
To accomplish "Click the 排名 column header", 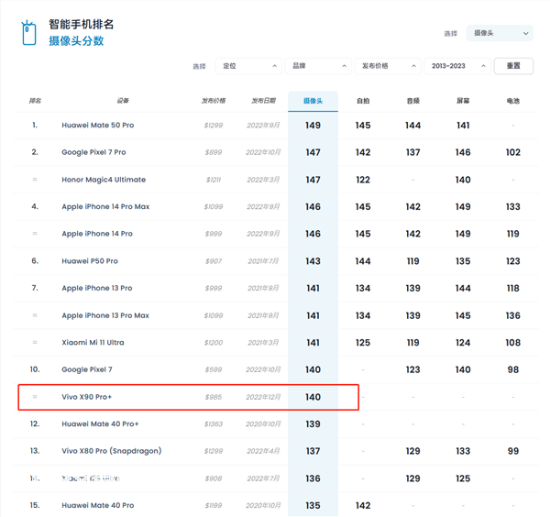I will click(x=35, y=101).
